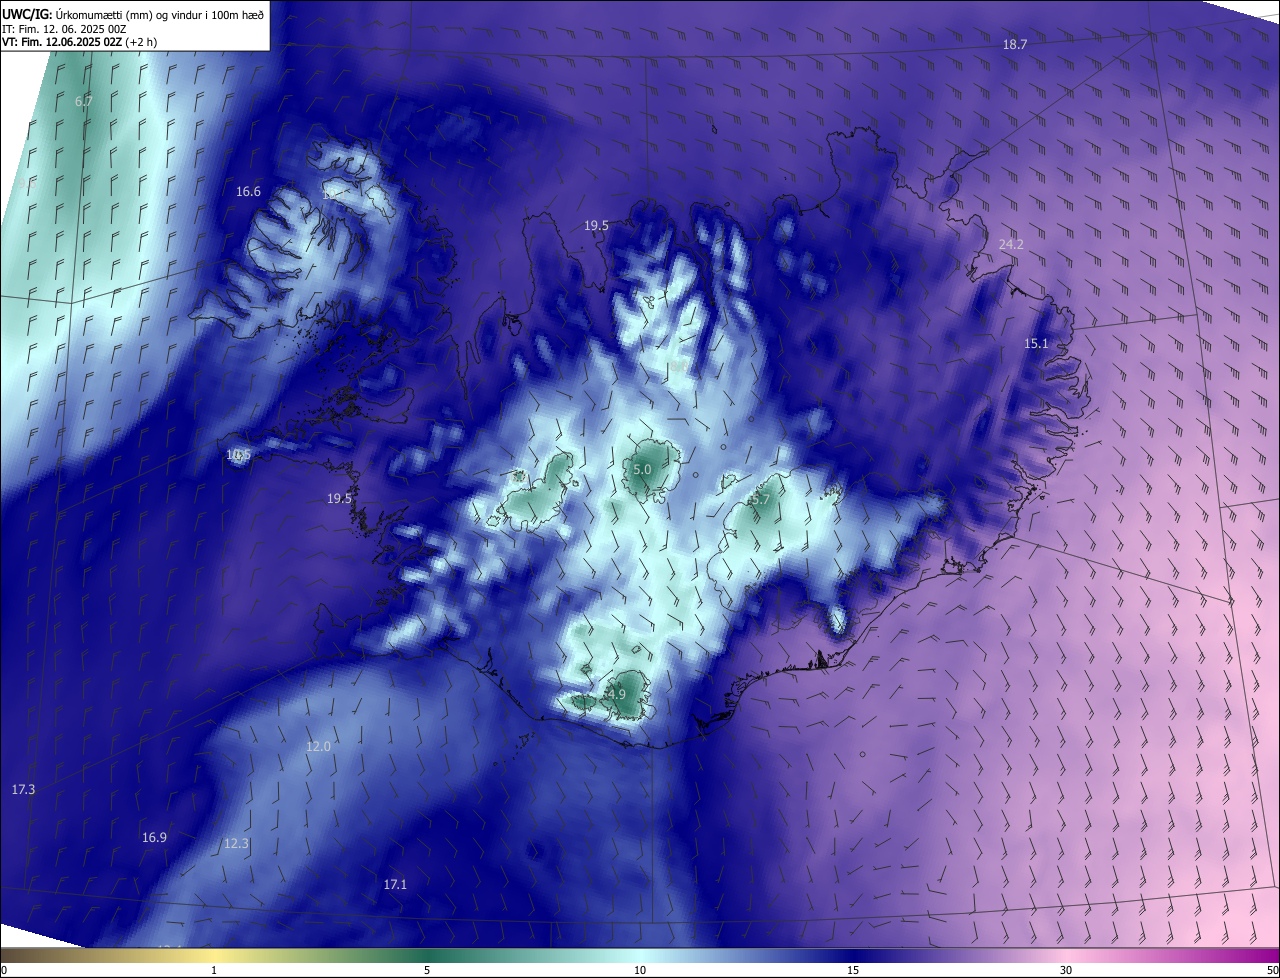The width and height of the screenshot is (1280, 978).
Task: Click the colour scale tick labelled 1
Action: 214,970
